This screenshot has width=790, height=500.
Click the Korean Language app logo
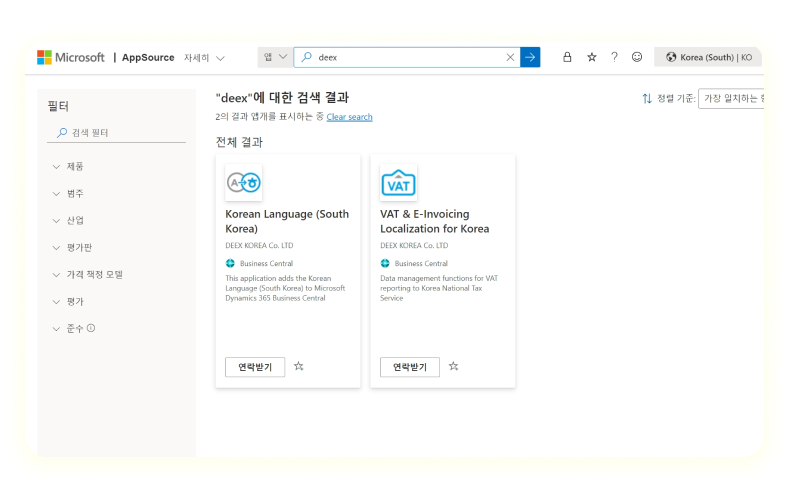click(x=244, y=182)
